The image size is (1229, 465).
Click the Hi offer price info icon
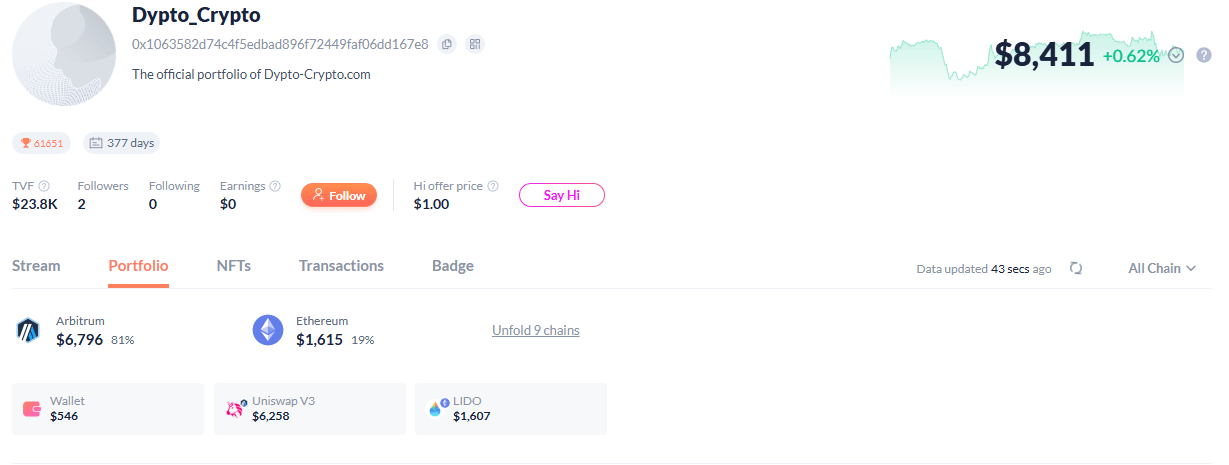point(494,186)
